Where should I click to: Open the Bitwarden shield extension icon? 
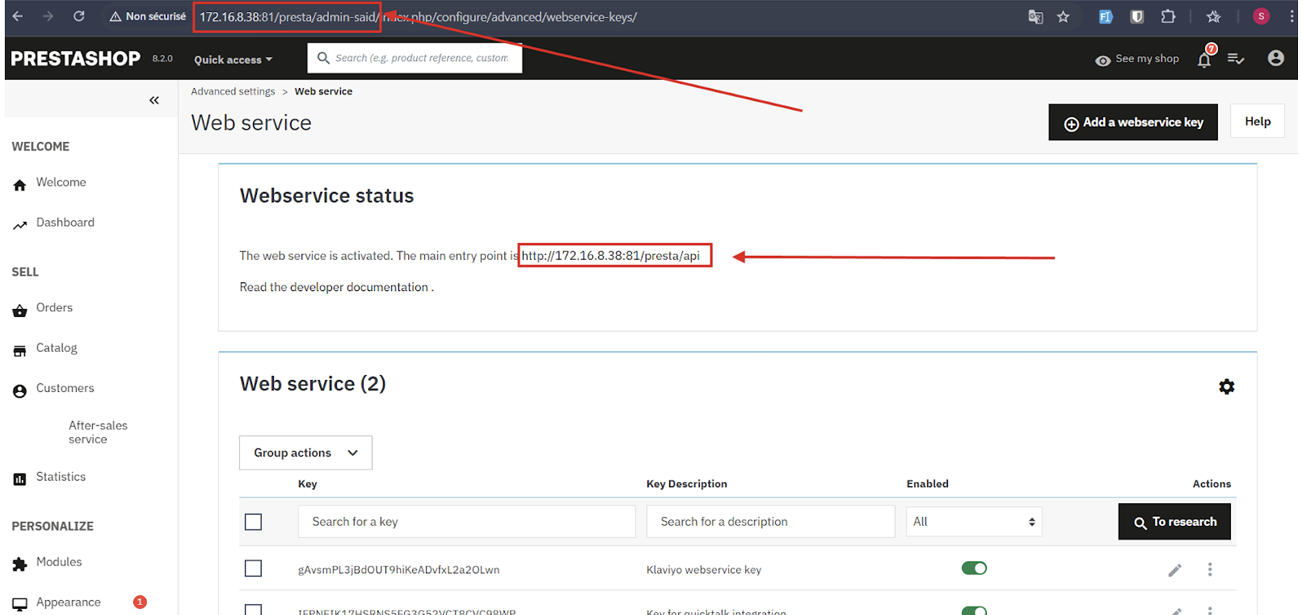click(x=1137, y=17)
